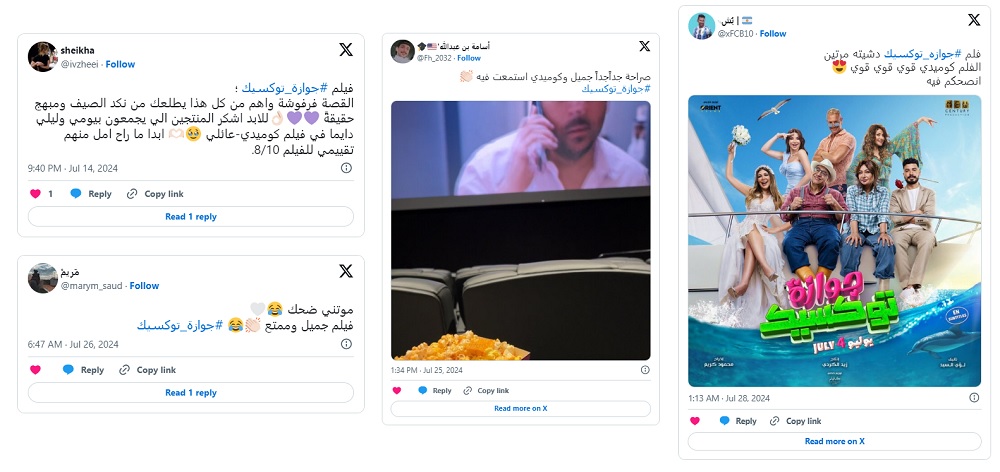
Task: Follow @xFCB10 account
Action: click(x=773, y=34)
